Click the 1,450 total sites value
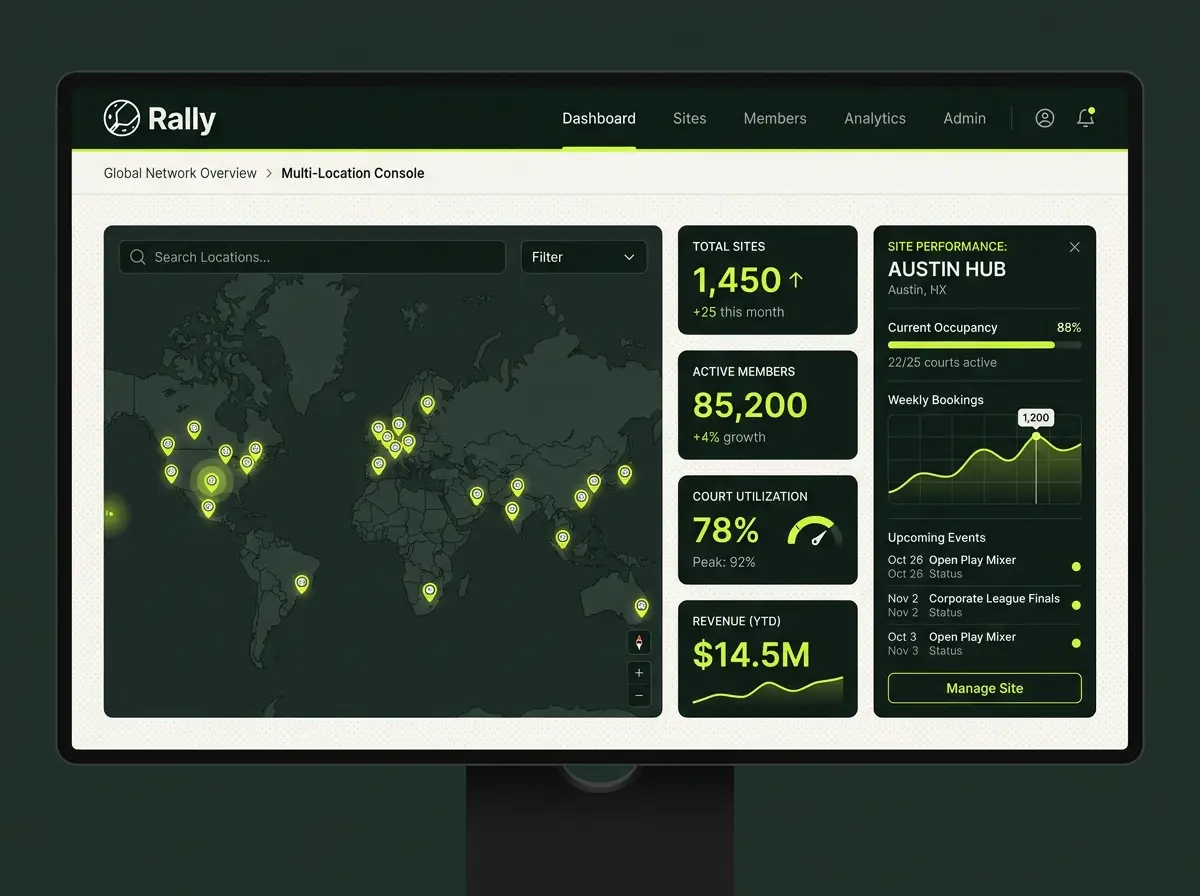The image size is (1200, 896). 737,280
